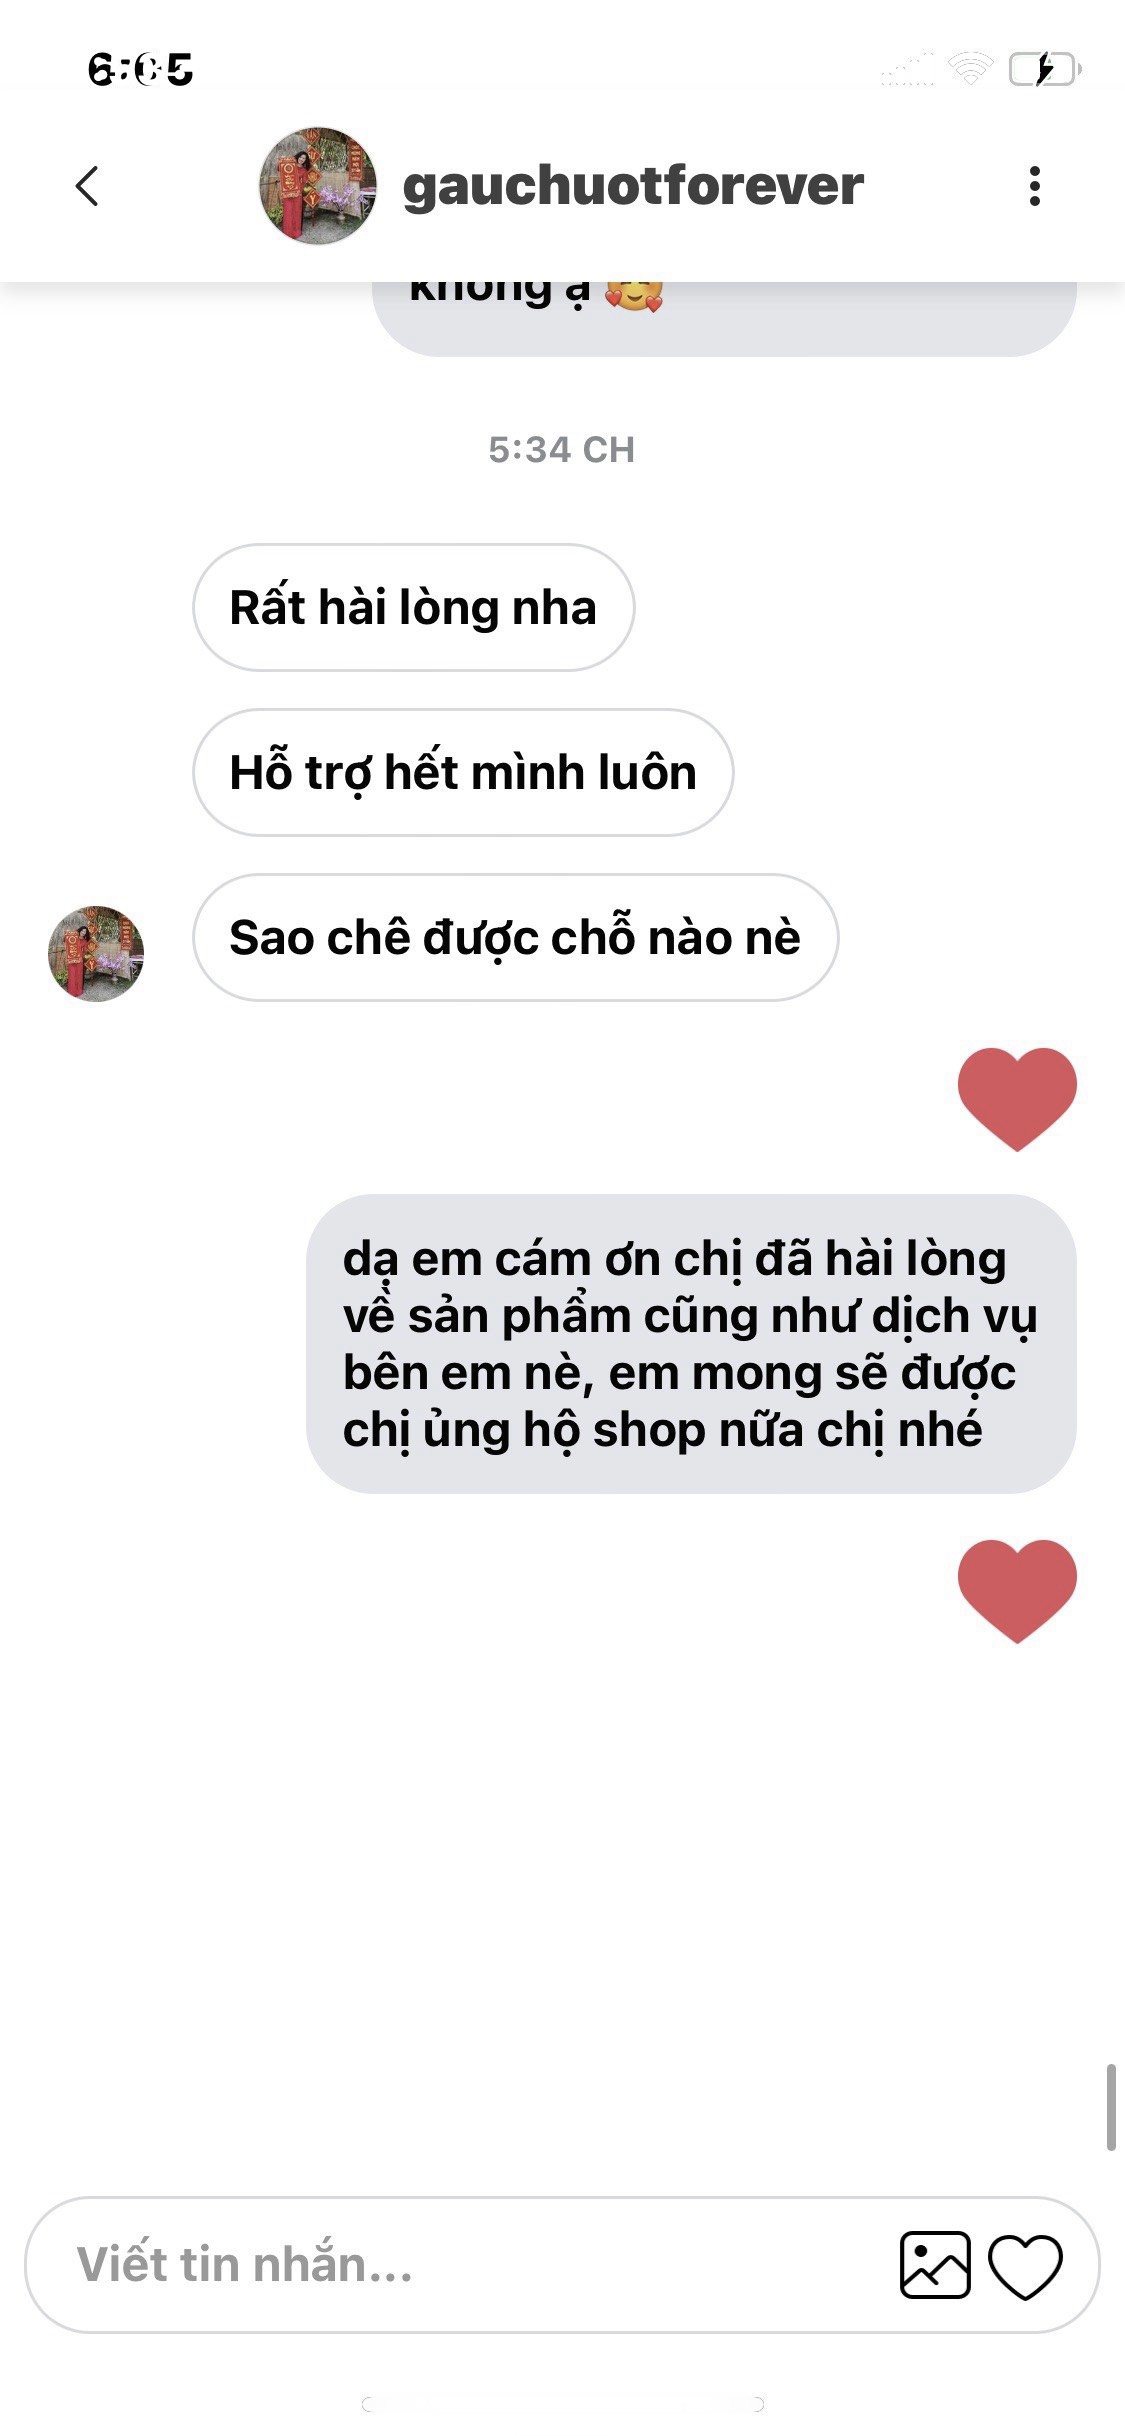The width and height of the screenshot is (1125, 2436).
Task: Tap the last red heart message
Action: (1017, 1591)
